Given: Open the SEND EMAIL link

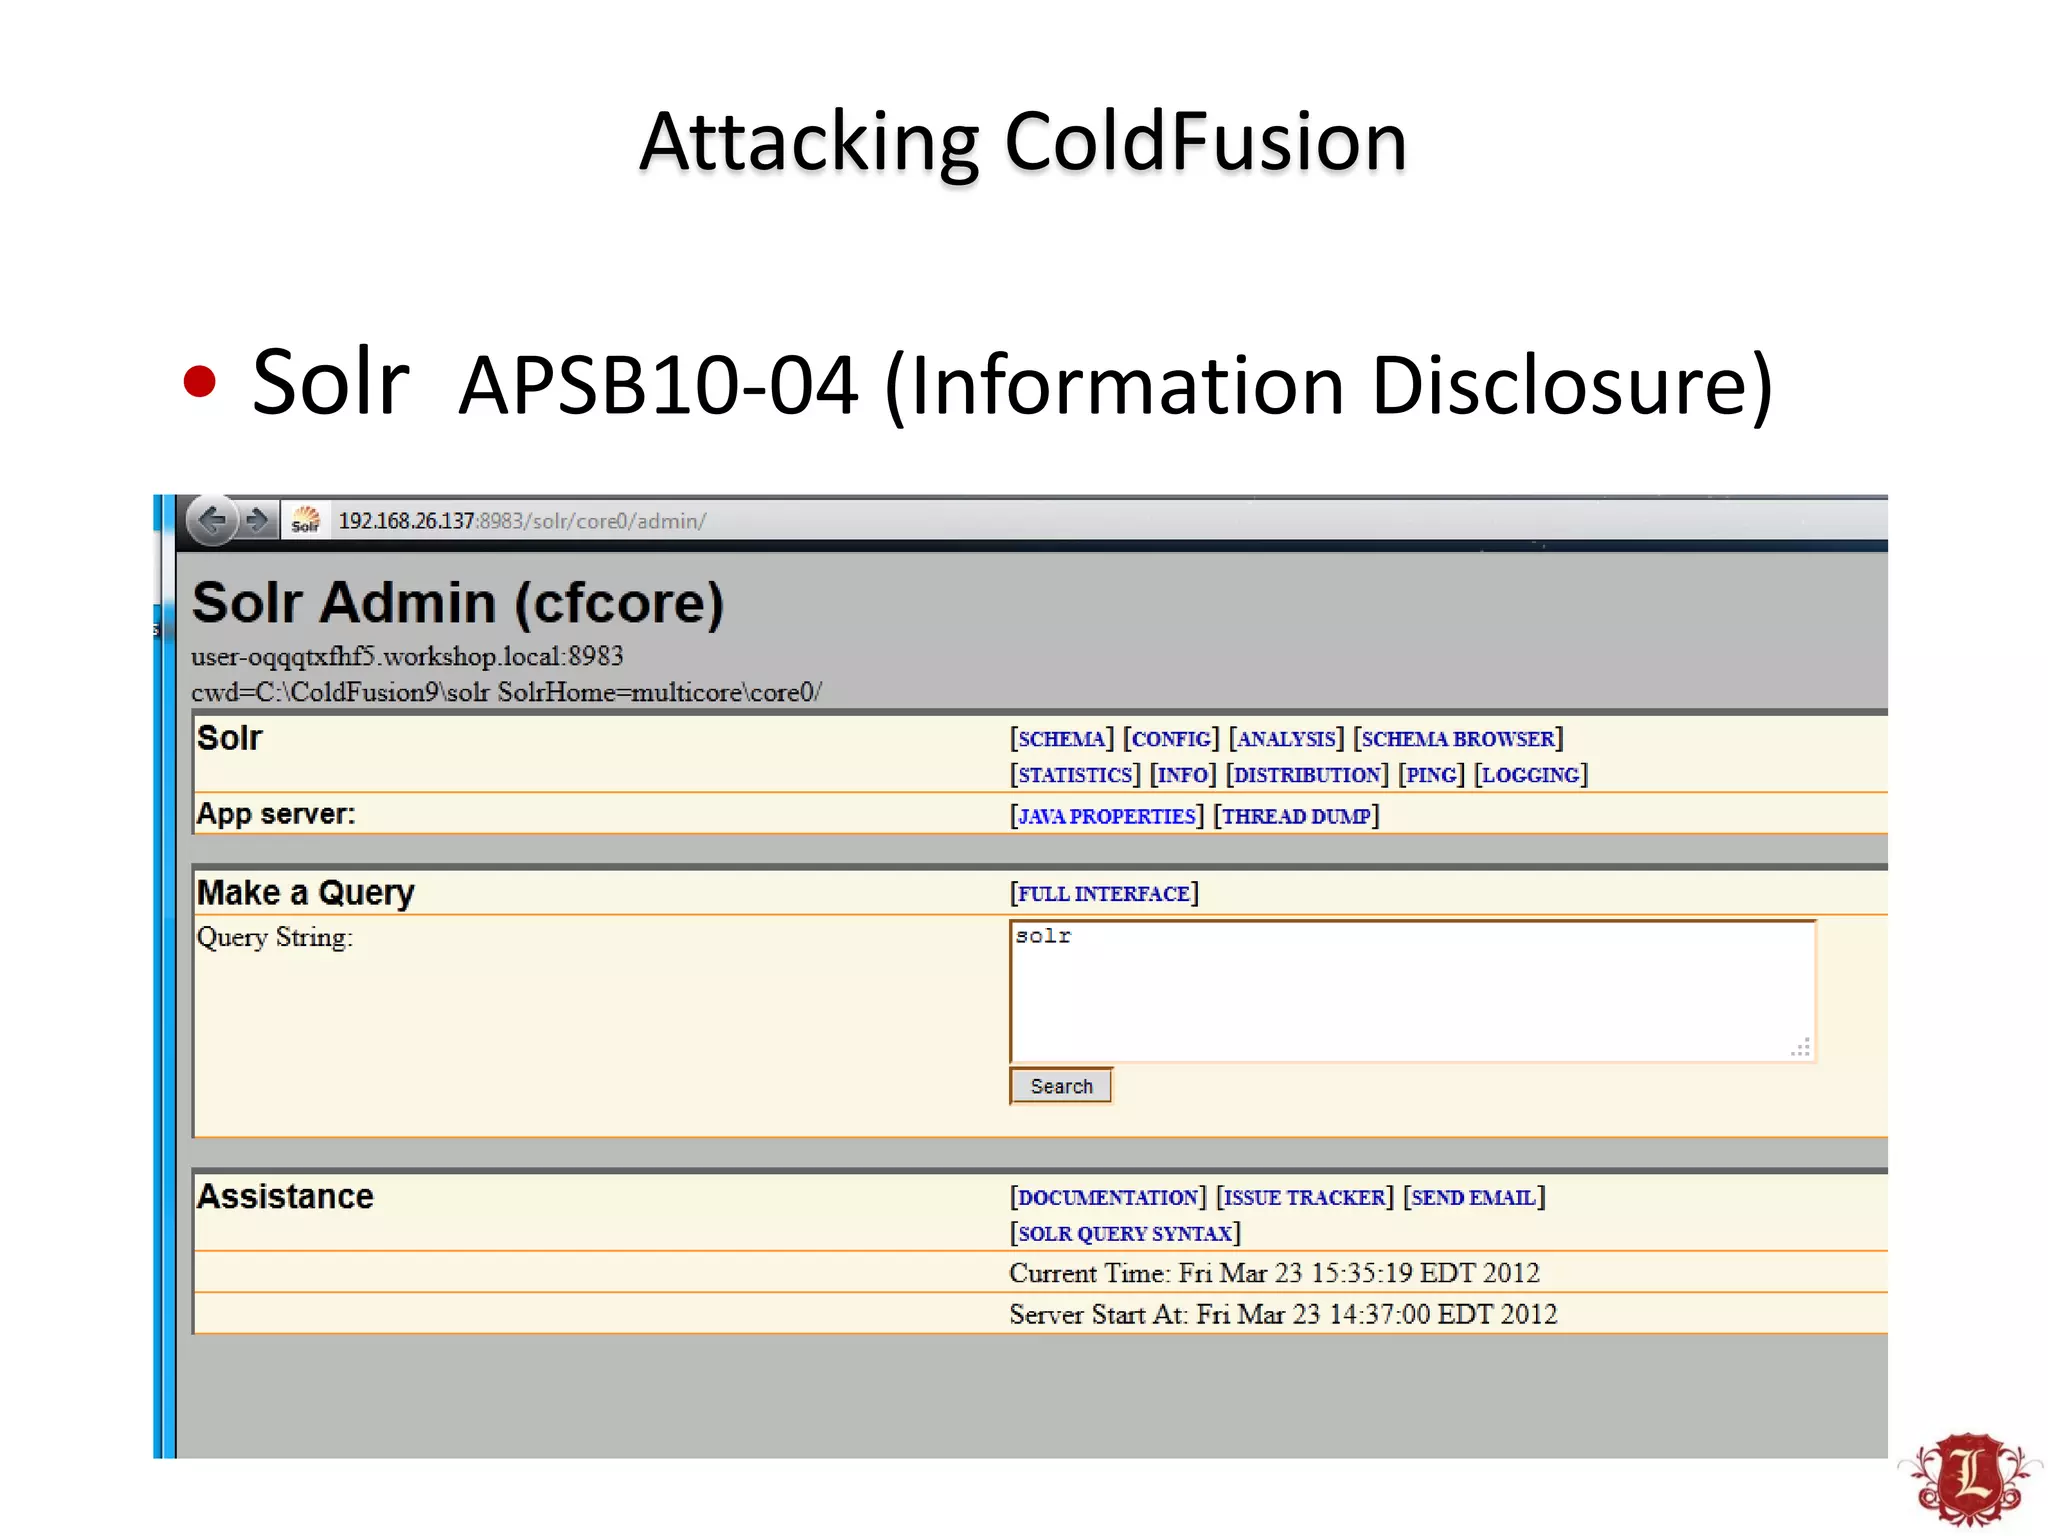Looking at the screenshot, I should (x=1474, y=1197).
